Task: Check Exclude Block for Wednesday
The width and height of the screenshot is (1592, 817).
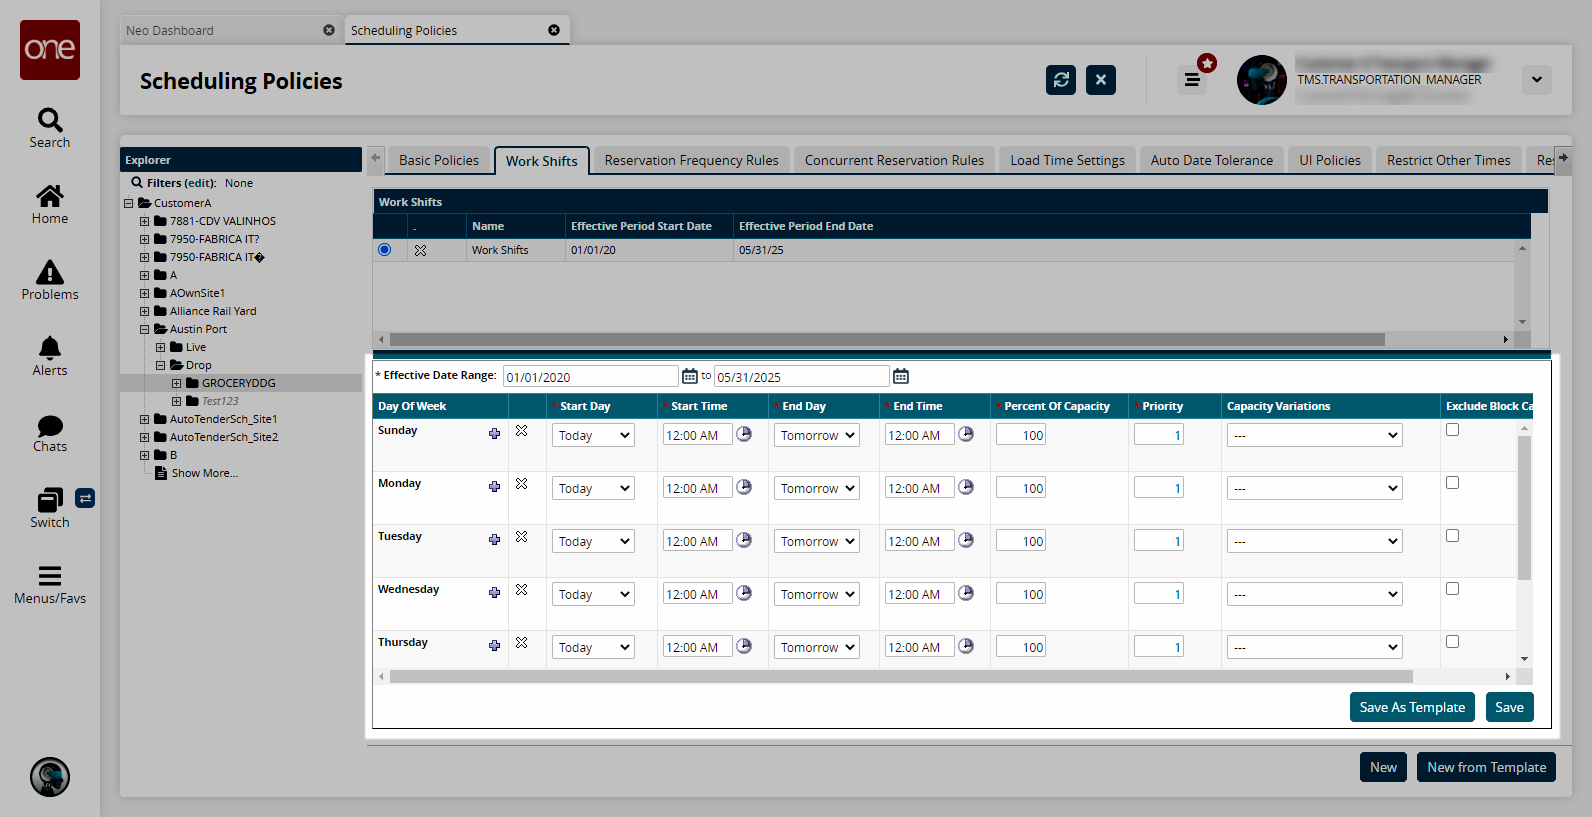Action: [x=1452, y=589]
